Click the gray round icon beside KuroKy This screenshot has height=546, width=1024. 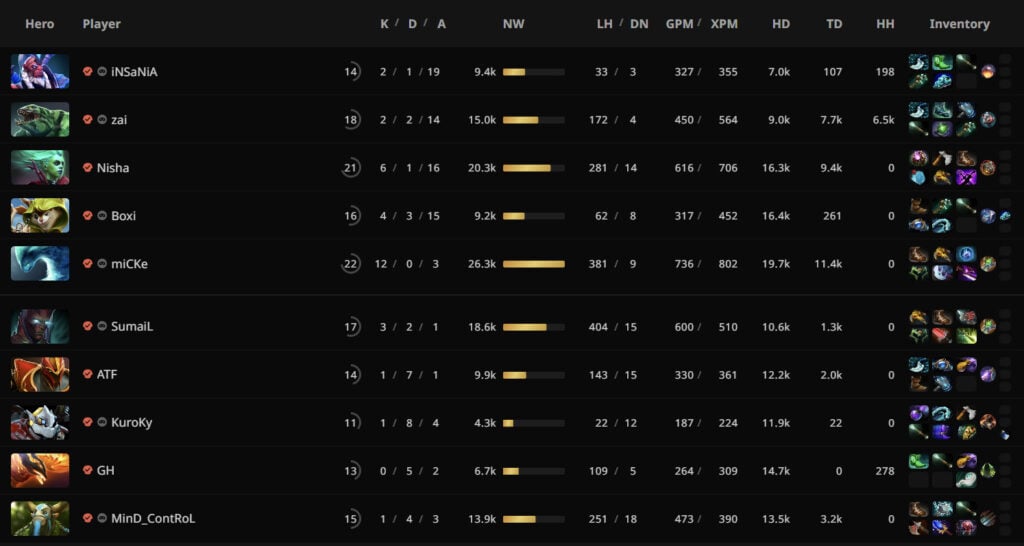point(101,422)
